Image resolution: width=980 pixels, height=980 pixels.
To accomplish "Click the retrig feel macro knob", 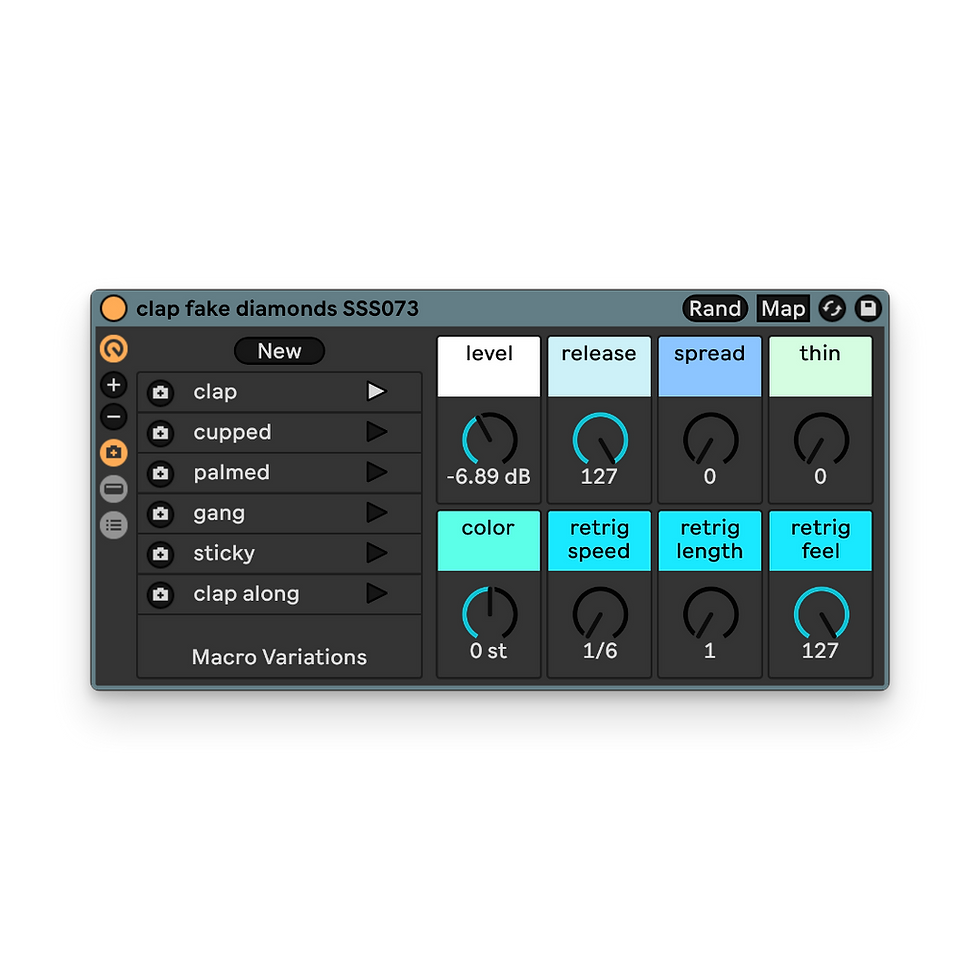I will pyautogui.click(x=821, y=613).
